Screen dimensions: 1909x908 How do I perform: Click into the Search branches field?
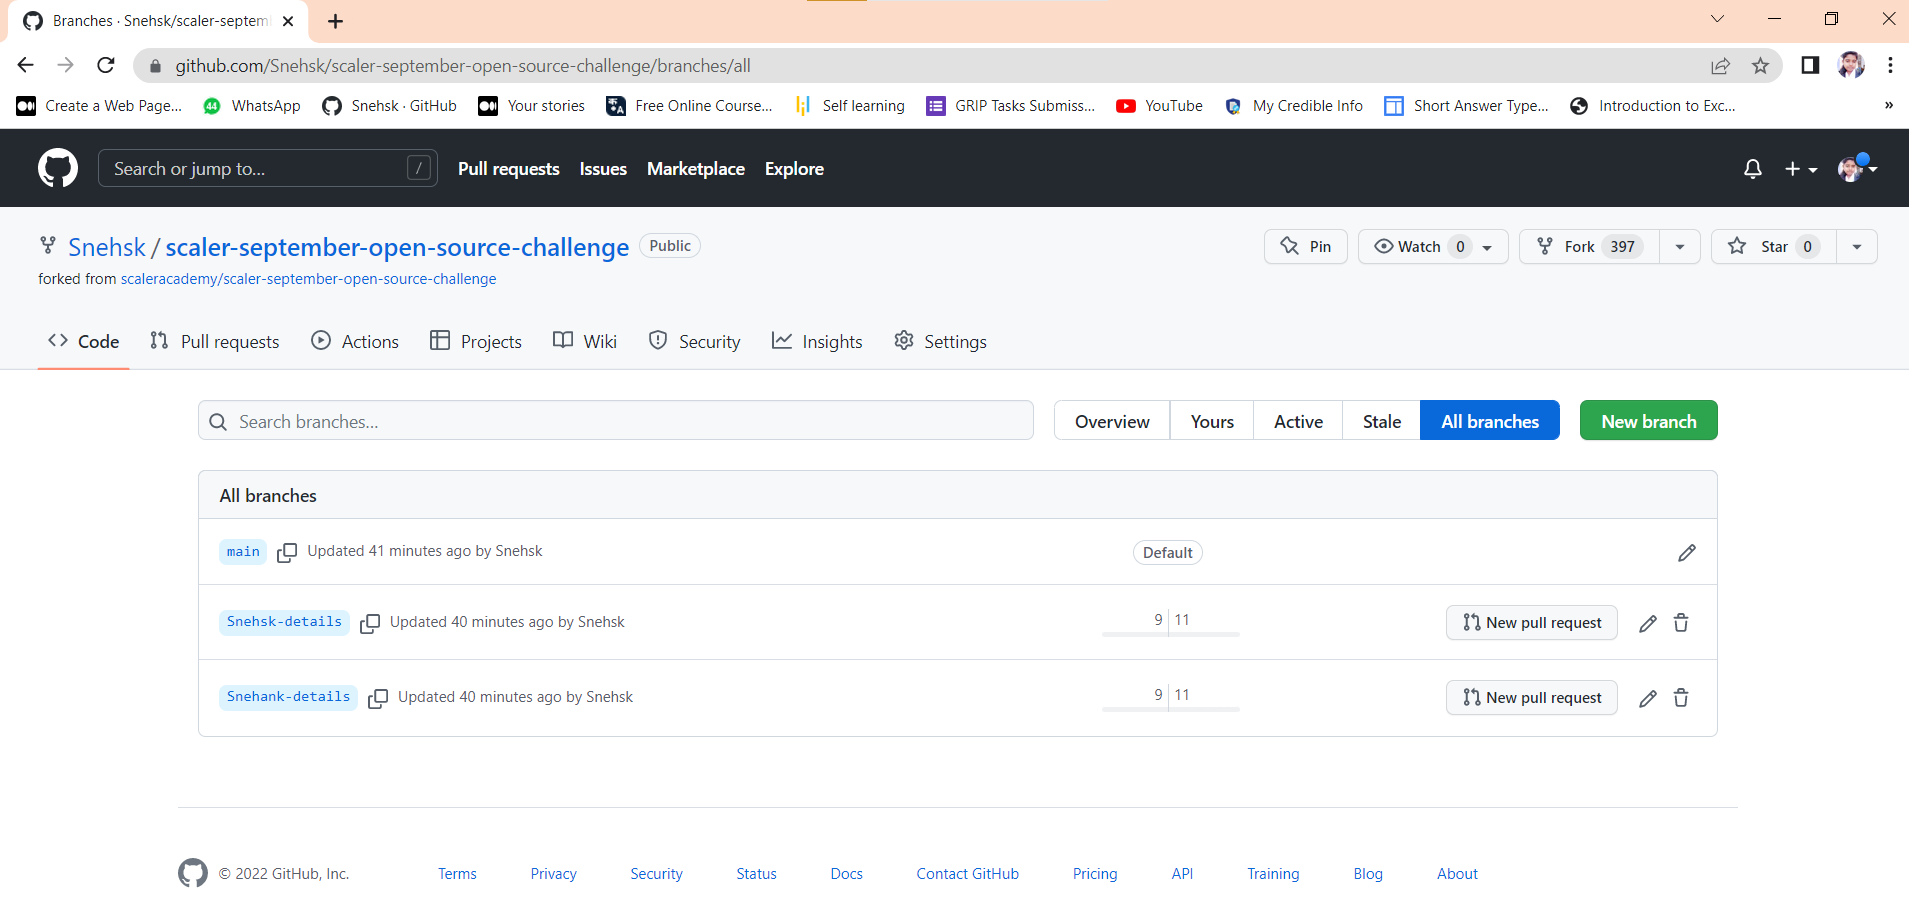tap(615, 420)
